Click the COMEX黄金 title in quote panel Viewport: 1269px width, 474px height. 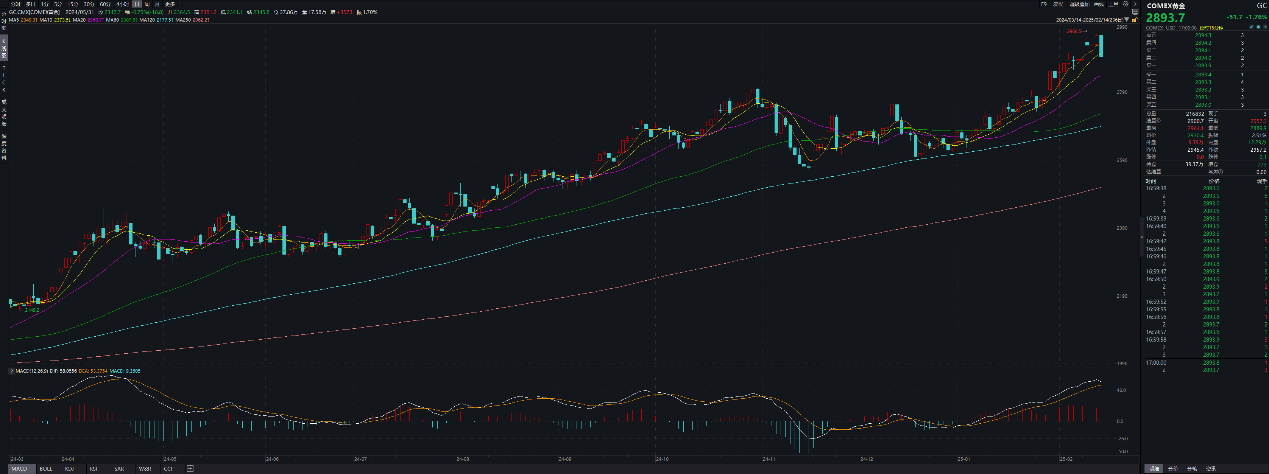1166,6
